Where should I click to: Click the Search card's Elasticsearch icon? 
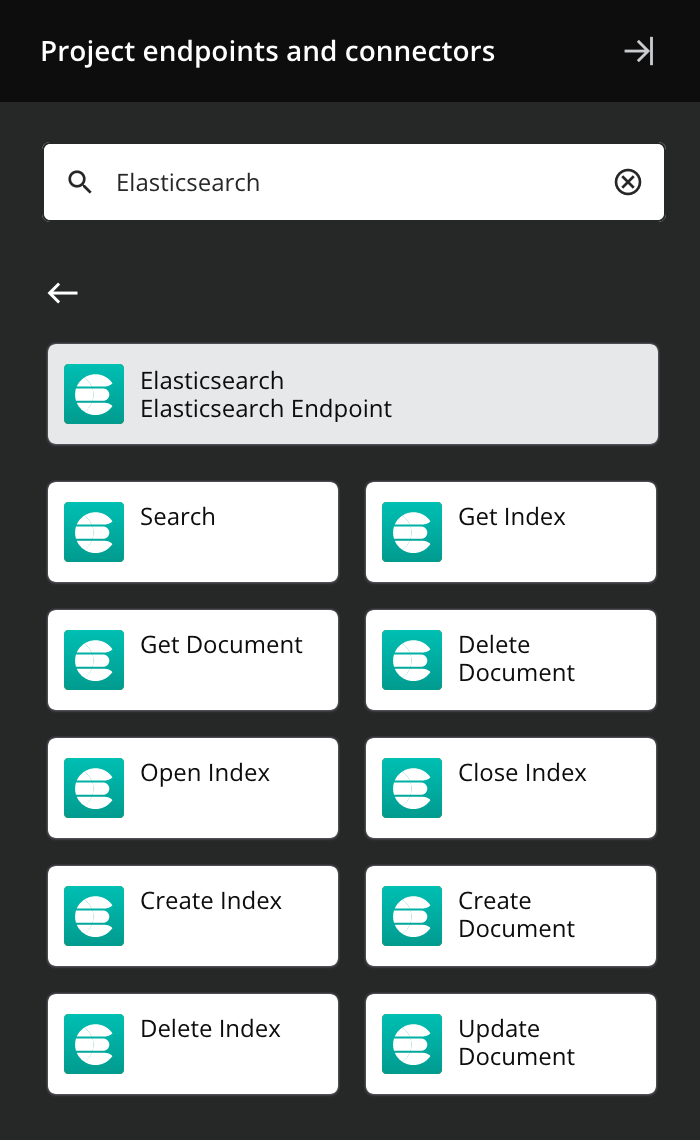pyautogui.click(x=94, y=532)
